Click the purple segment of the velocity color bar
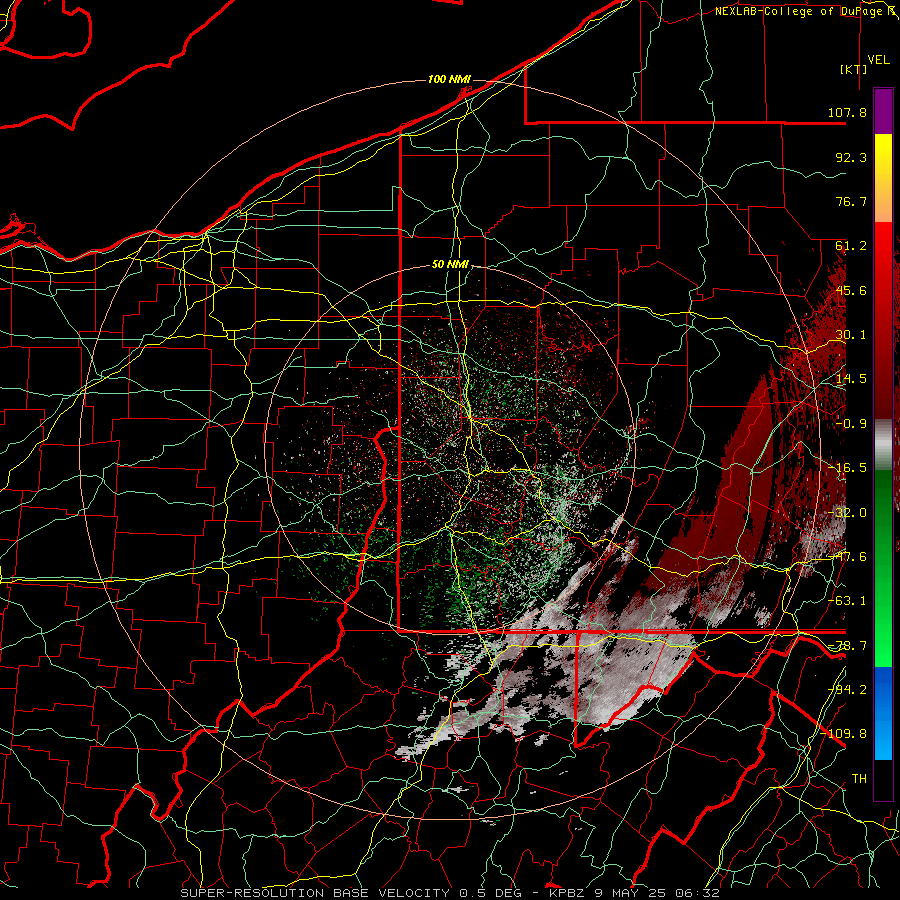This screenshot has height=900, width=900. 883,111
